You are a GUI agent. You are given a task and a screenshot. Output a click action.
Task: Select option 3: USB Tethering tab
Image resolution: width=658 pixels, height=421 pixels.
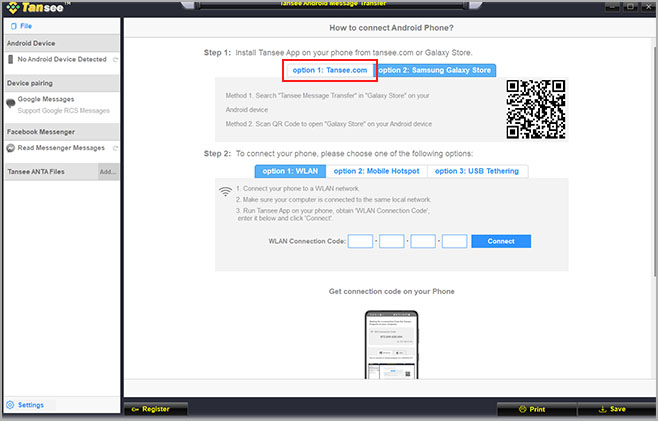coord(477,171)
